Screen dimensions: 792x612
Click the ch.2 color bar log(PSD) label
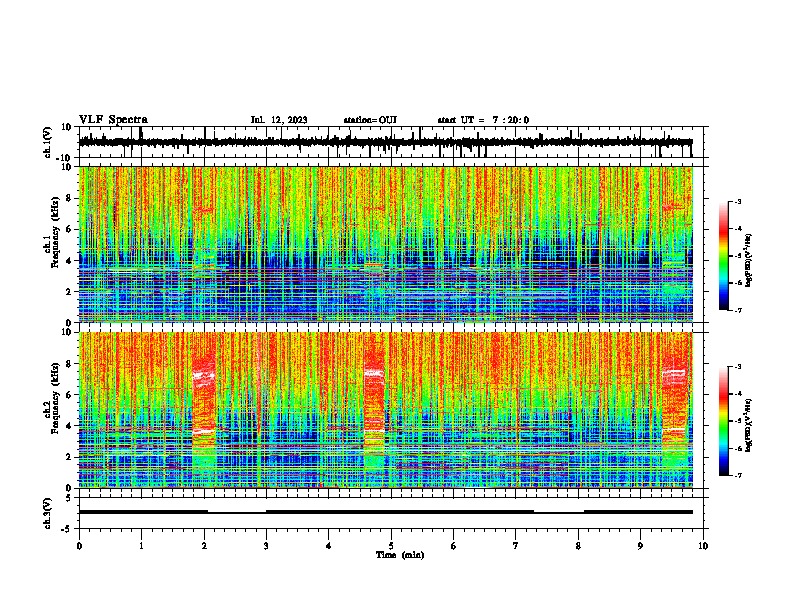point(749,425)
